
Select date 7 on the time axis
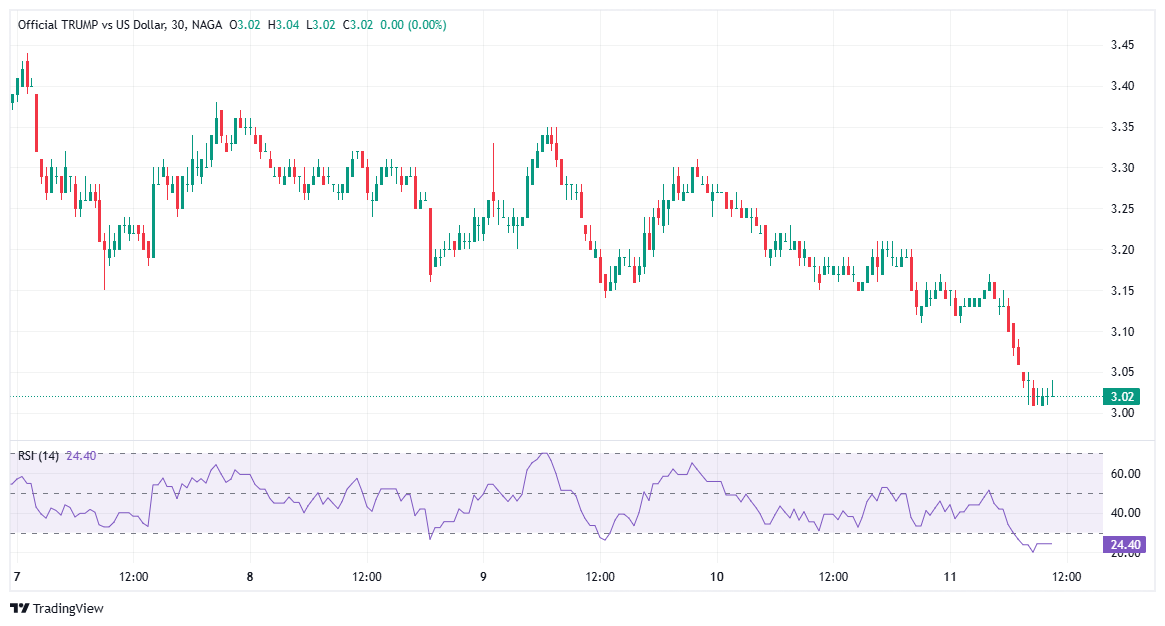16,577
